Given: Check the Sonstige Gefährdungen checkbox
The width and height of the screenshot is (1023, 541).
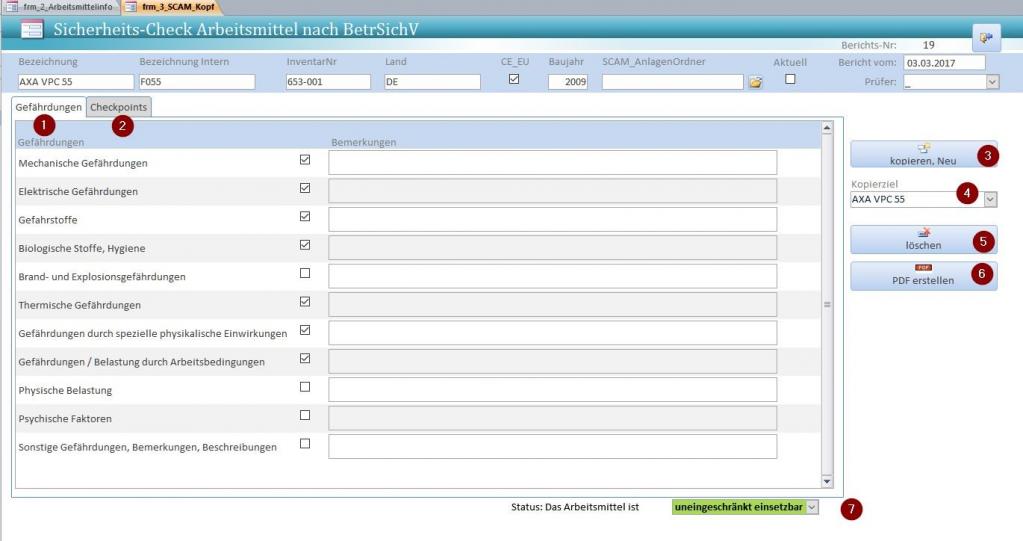Looking at the screenshot, I should pyautogui.click(x=305, y=444).
